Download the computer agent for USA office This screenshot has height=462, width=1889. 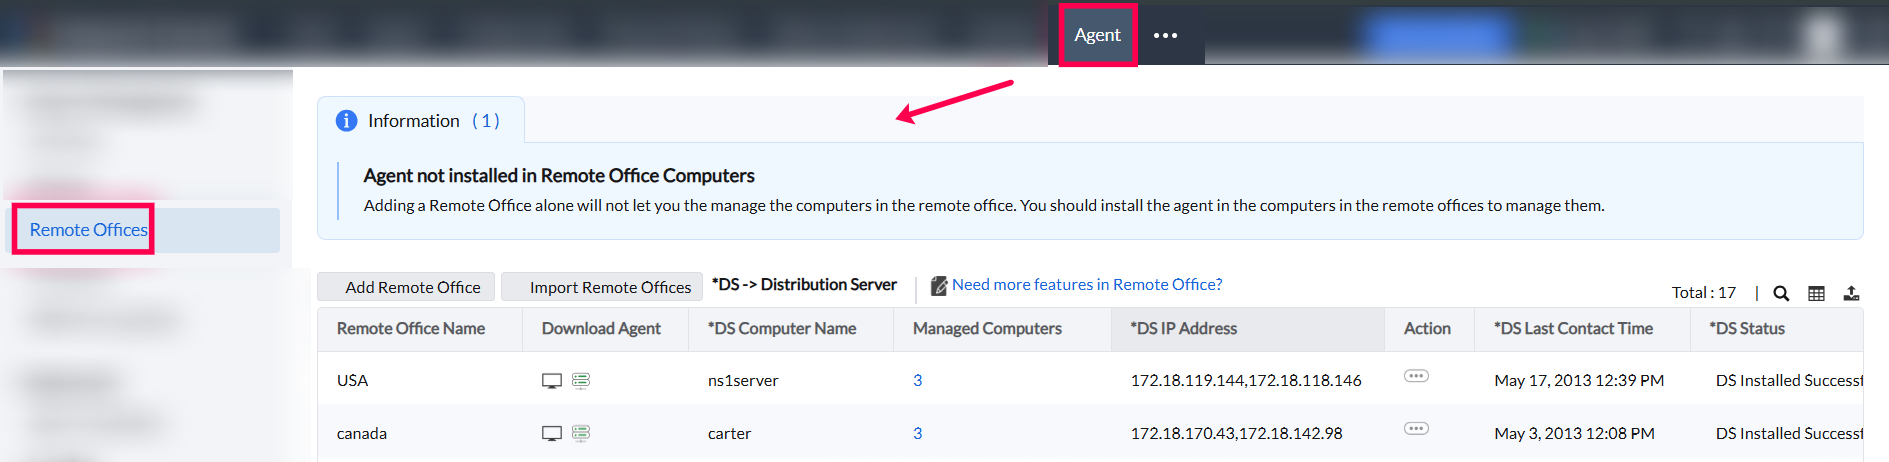tap(551, 381)
